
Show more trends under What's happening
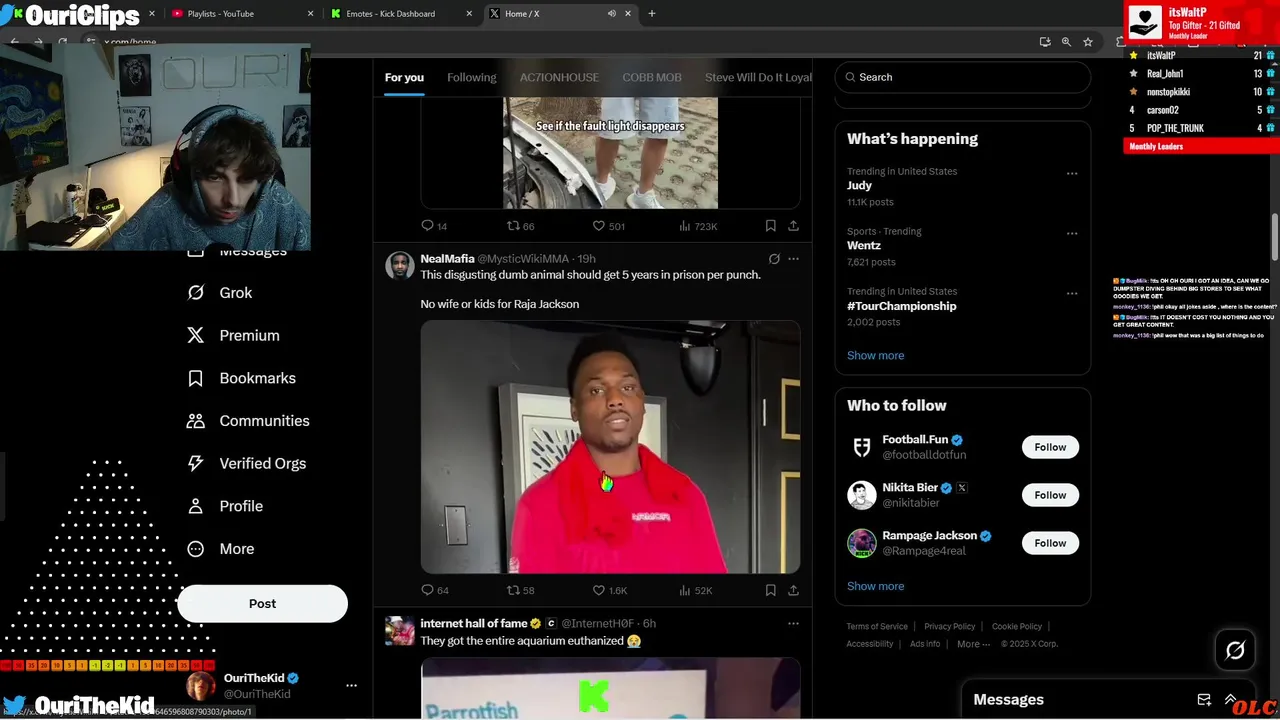pos(875,356)
